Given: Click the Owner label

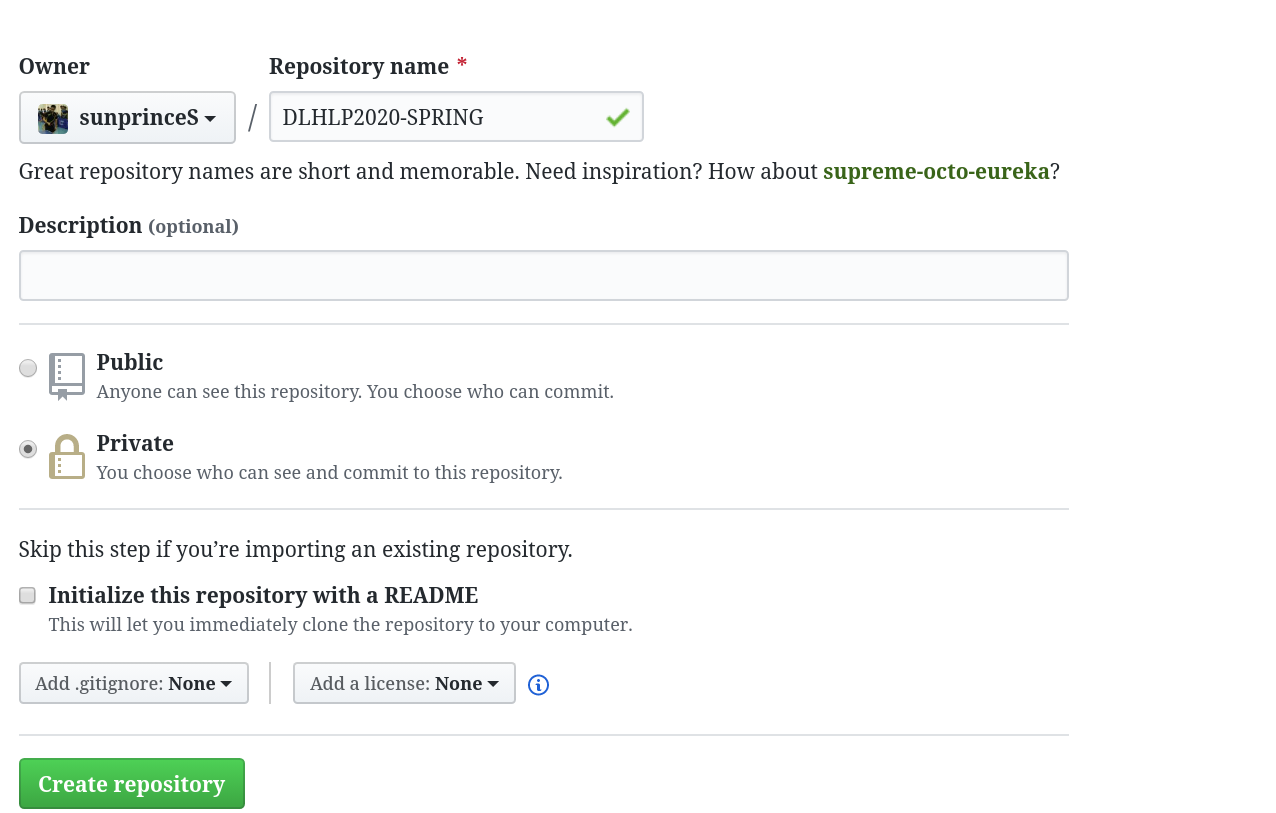Looking at the screenshot, I should [x=54, y=66].
